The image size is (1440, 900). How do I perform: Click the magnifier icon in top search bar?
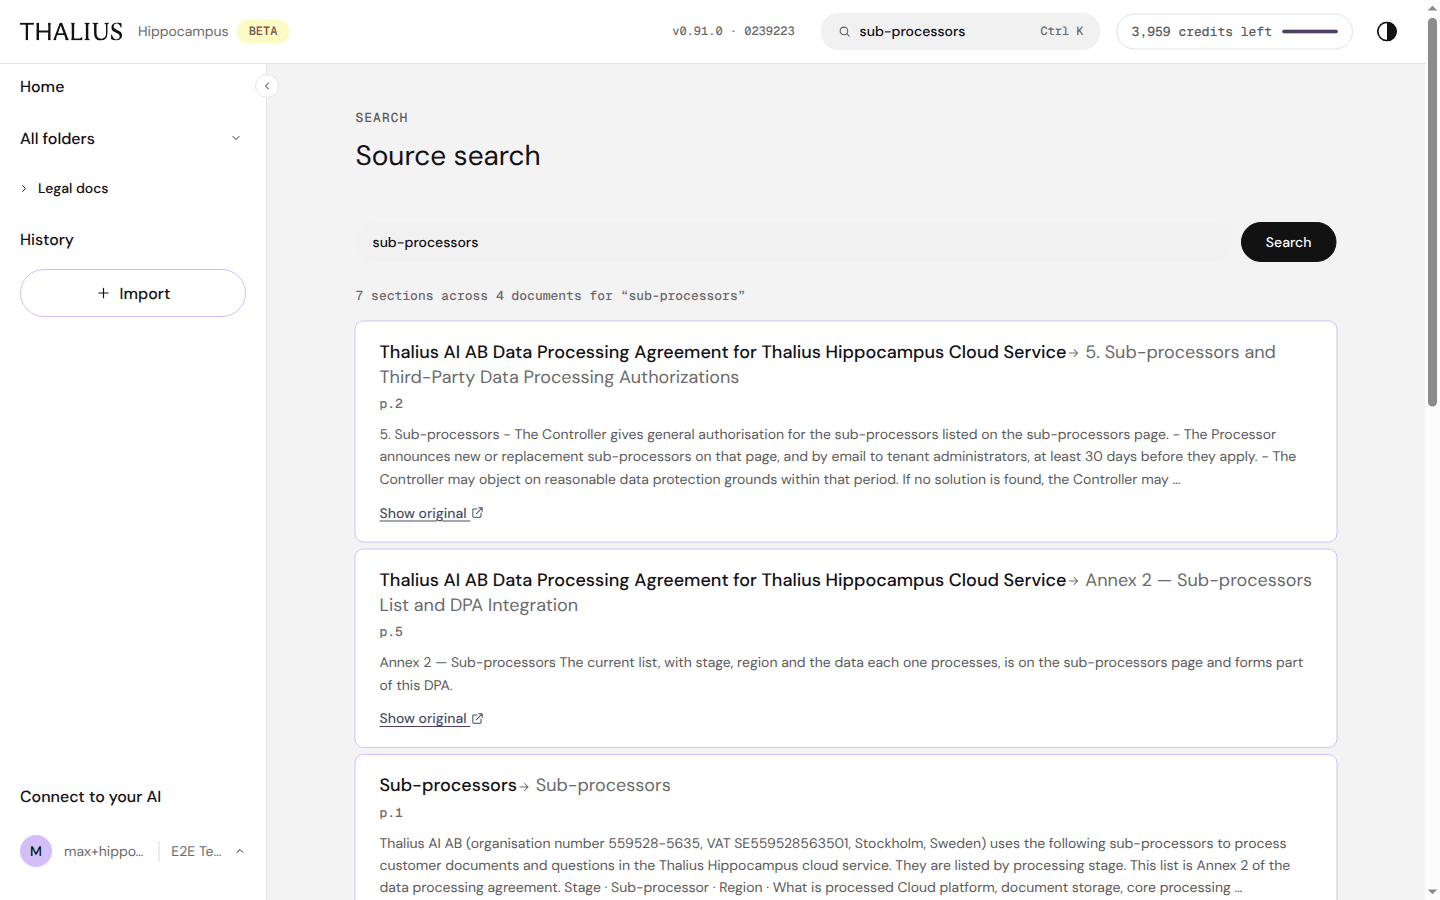[845, 32]
